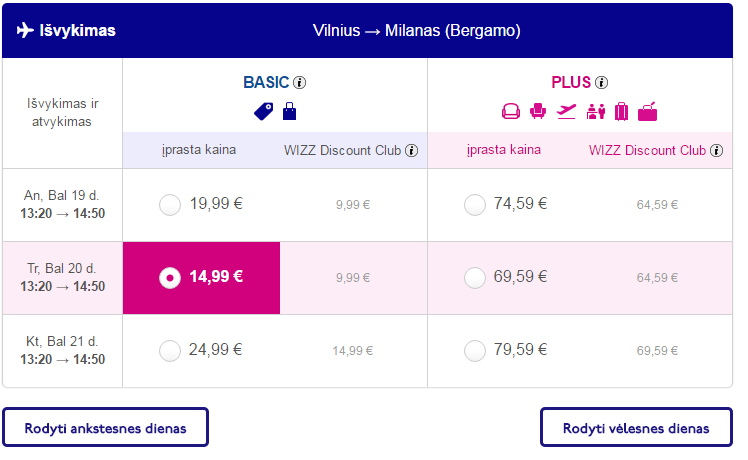Click the price tag icon under BASIC
The image size is (748, 460).
click(263, 111)
